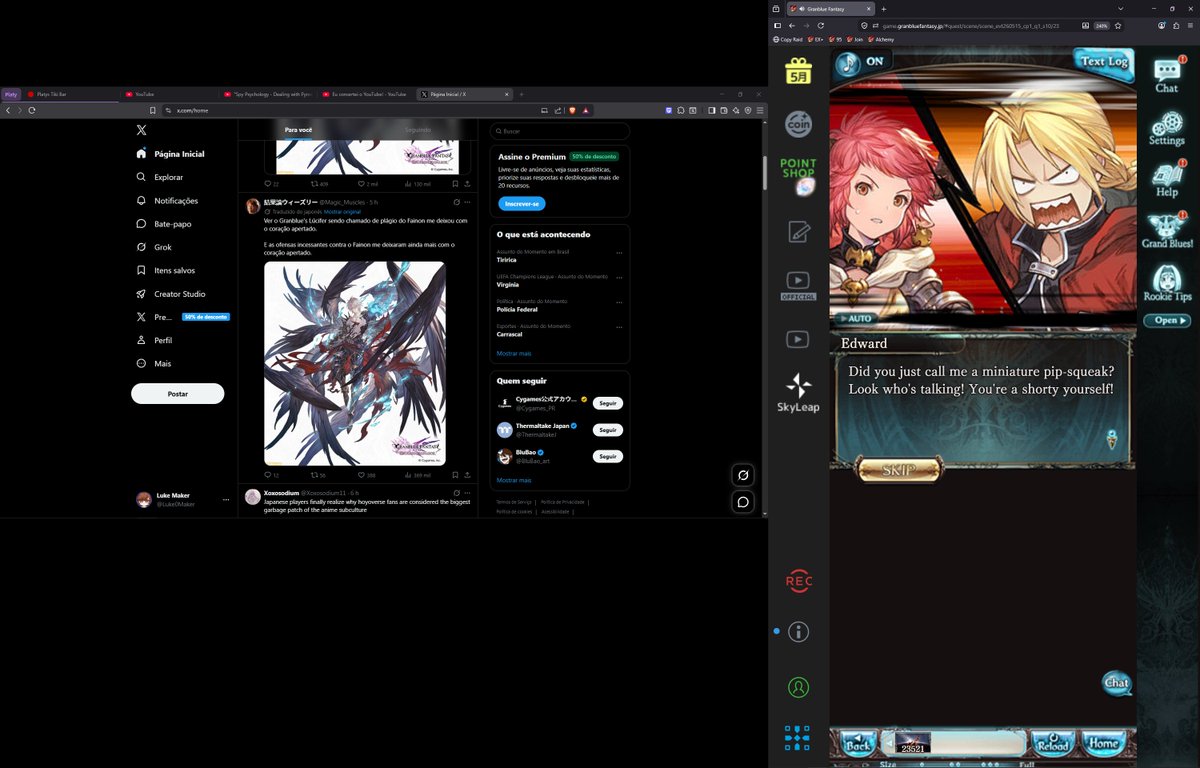Click the Reload button in Granblue footer
1200x768 pixels.
[1052, 744]
